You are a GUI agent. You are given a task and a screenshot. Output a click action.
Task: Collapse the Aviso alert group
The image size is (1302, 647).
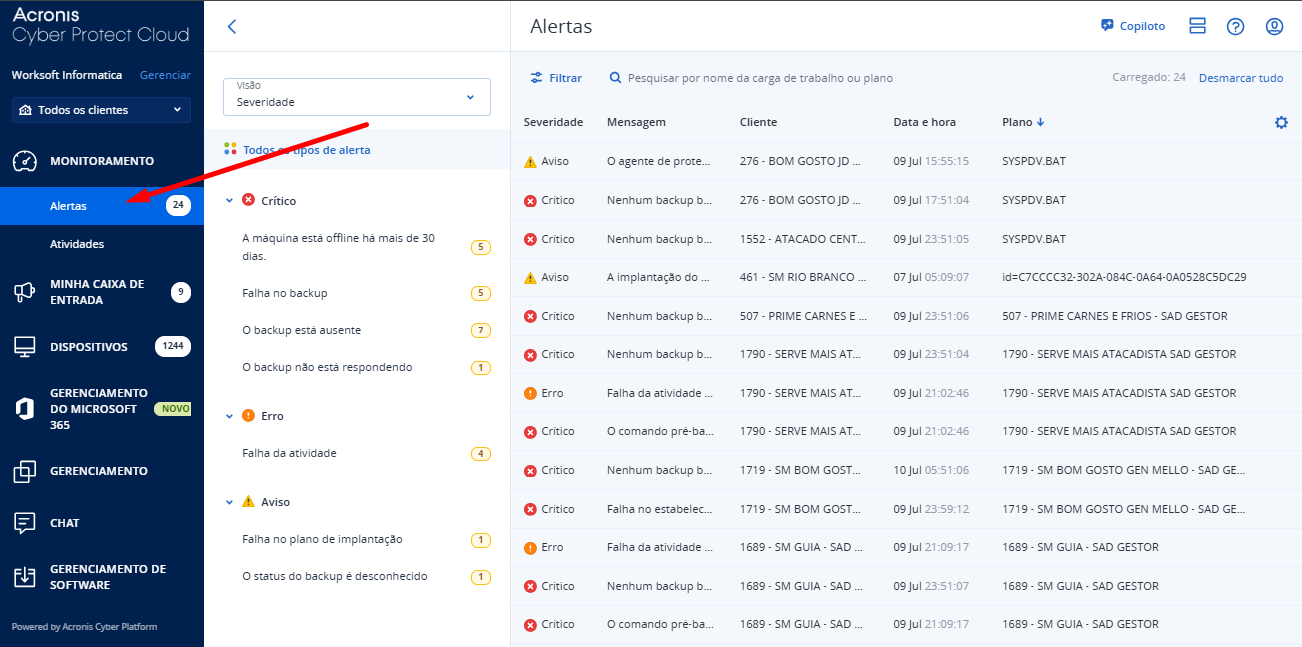click(x=229, y=502)
